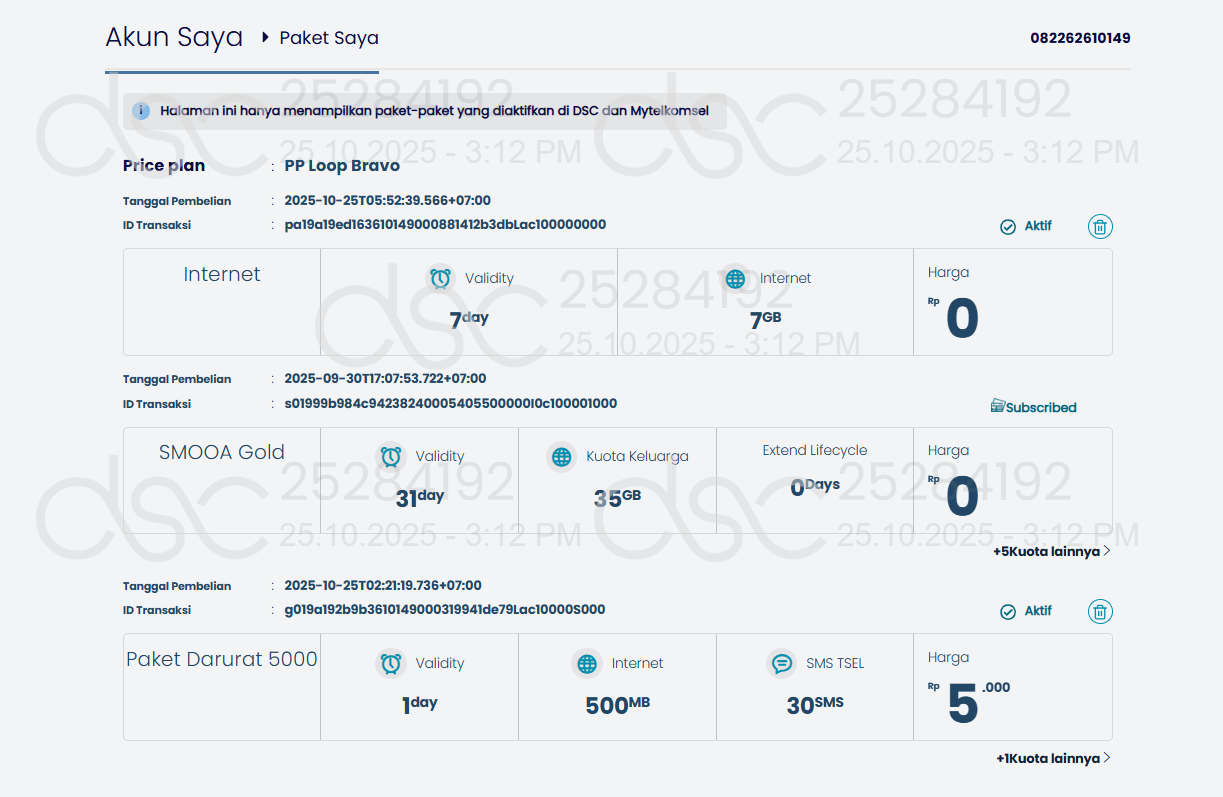This screenshot has width=1223, height=797.
Task: Click the 30SMS value
Action: 815,705
